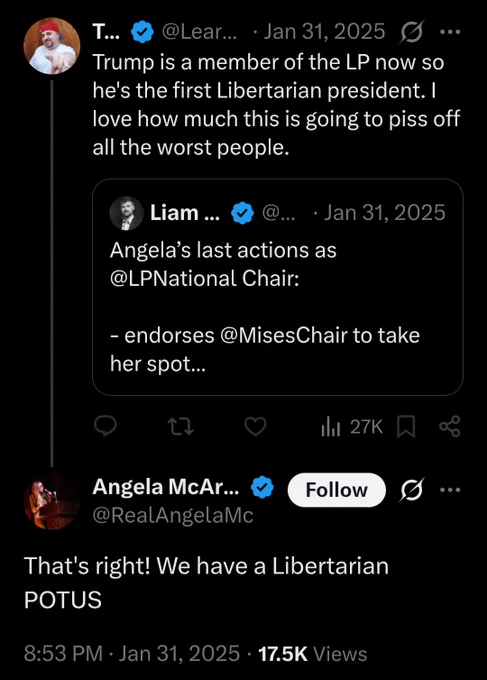Tap the Grok icon beside Follow button
The width and height of the screenshot is (487, 680).
(412, 490)
